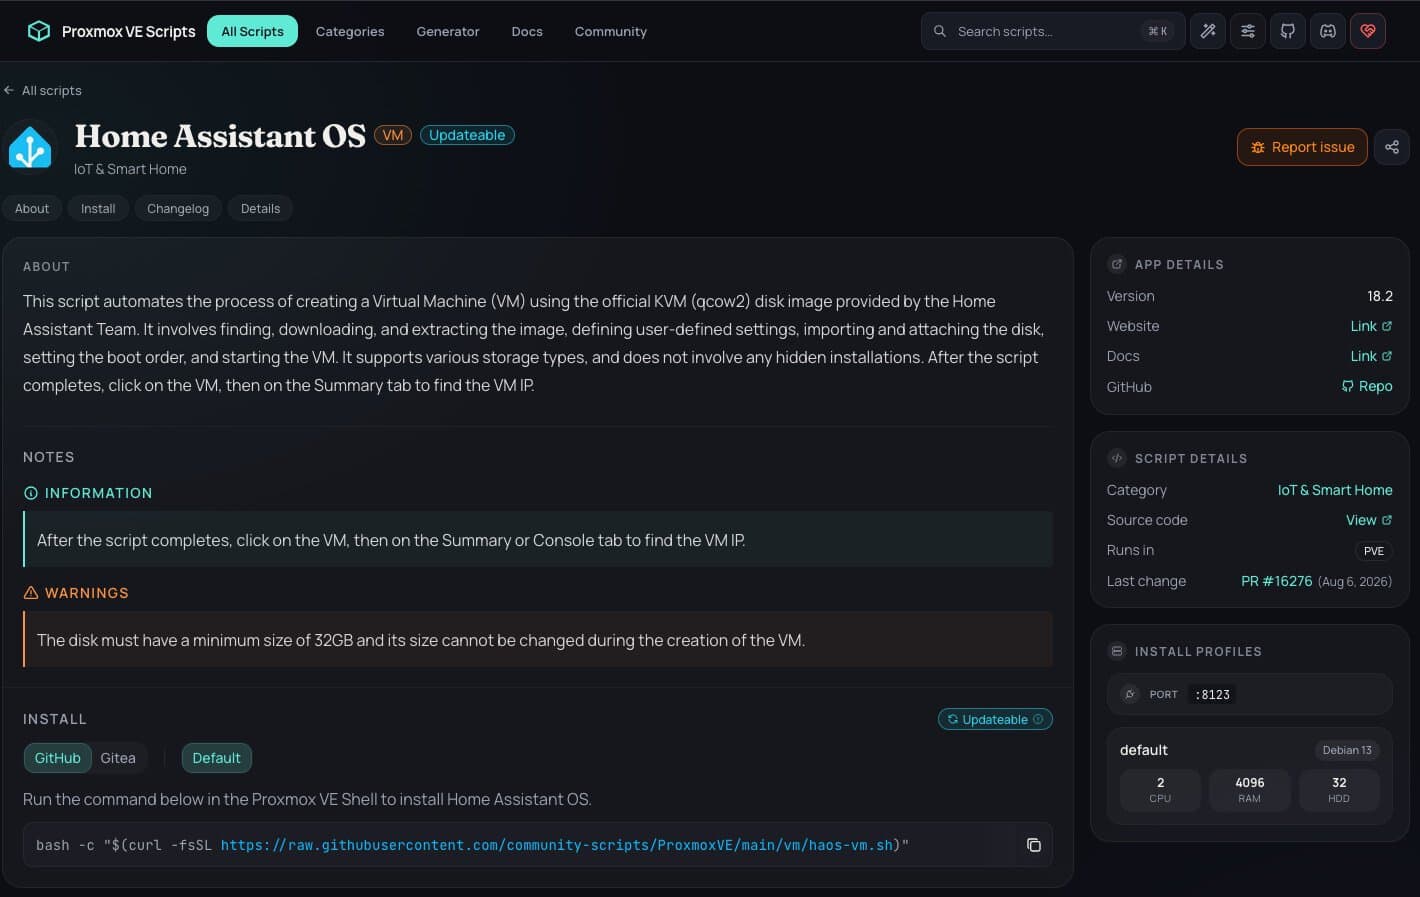Jump to the Changelog section tab
Screen dimensions: 1420x897
coord(178,208)
